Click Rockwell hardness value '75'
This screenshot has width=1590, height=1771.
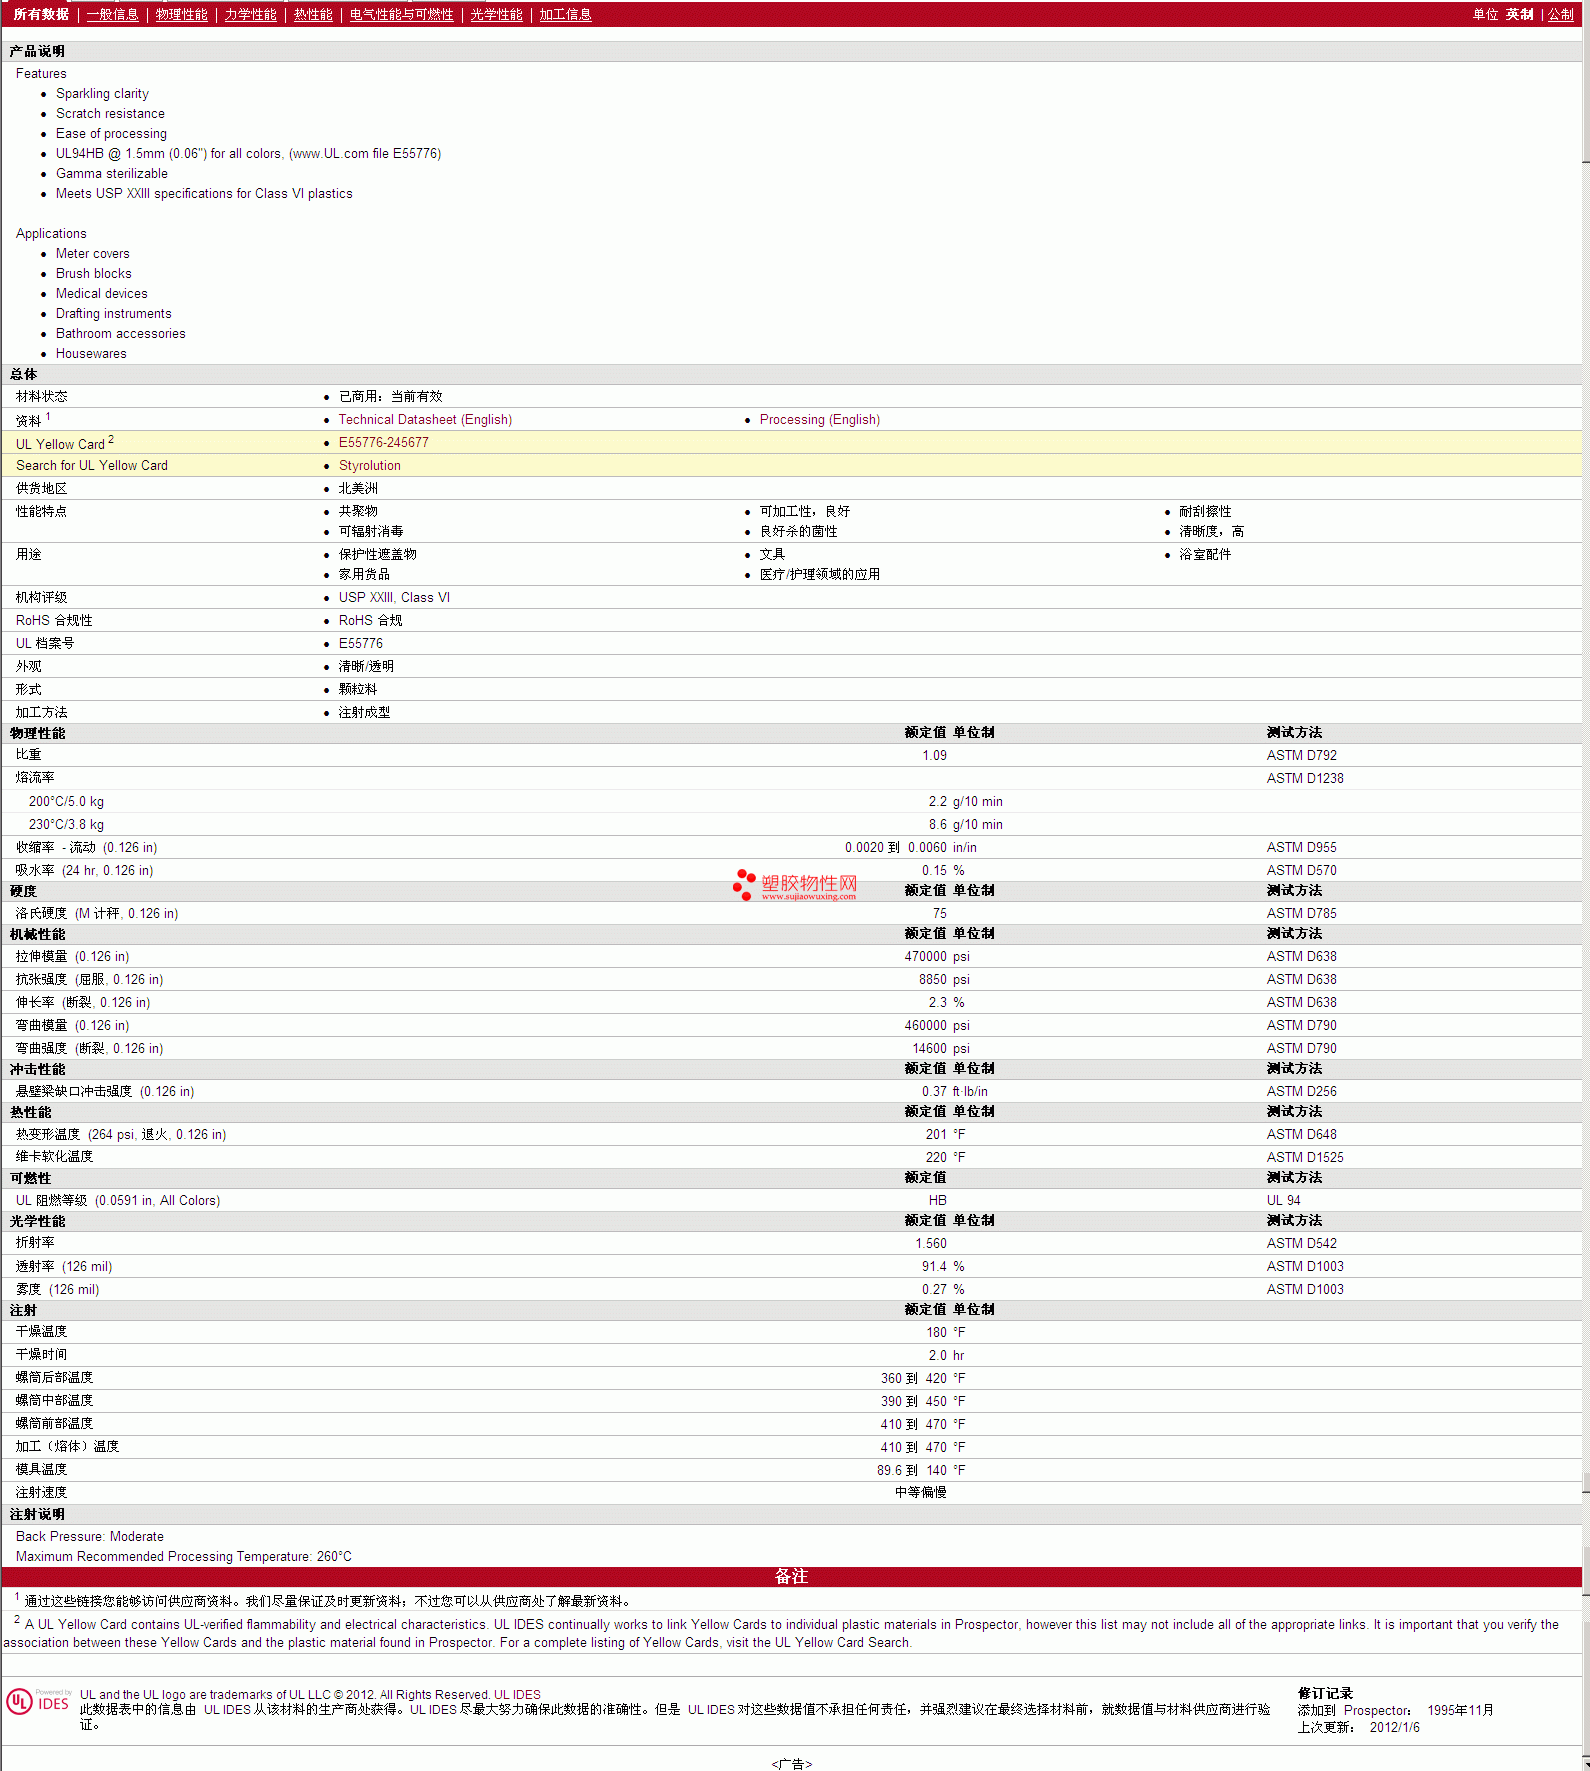click(x=939, y=914)
